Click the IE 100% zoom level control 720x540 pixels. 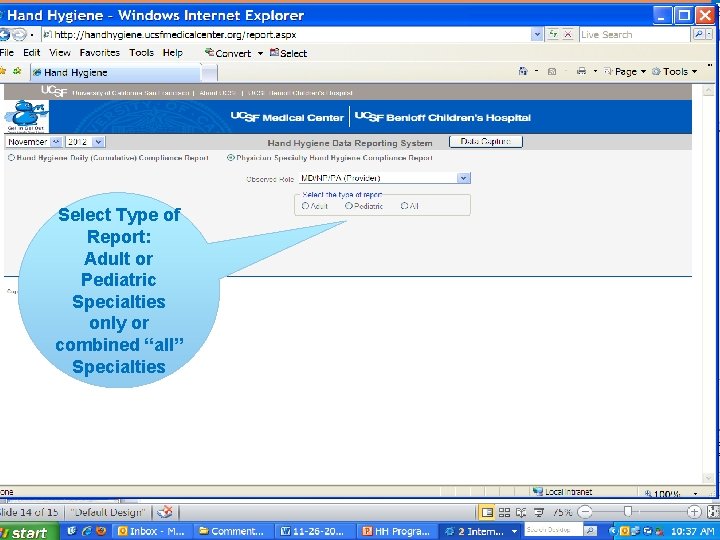click(670, 494)
